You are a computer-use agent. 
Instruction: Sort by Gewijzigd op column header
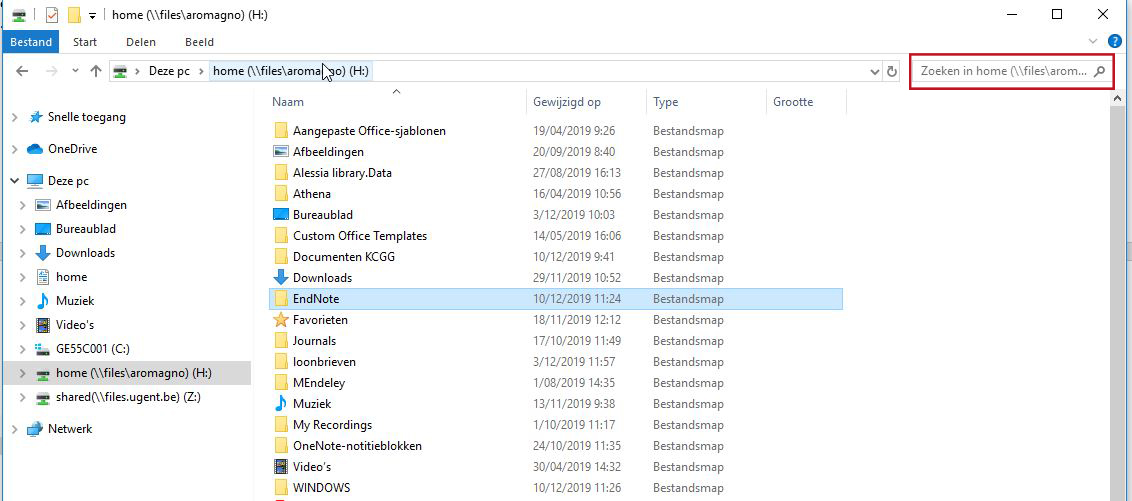pyautogui.click(x=566, y=102)
